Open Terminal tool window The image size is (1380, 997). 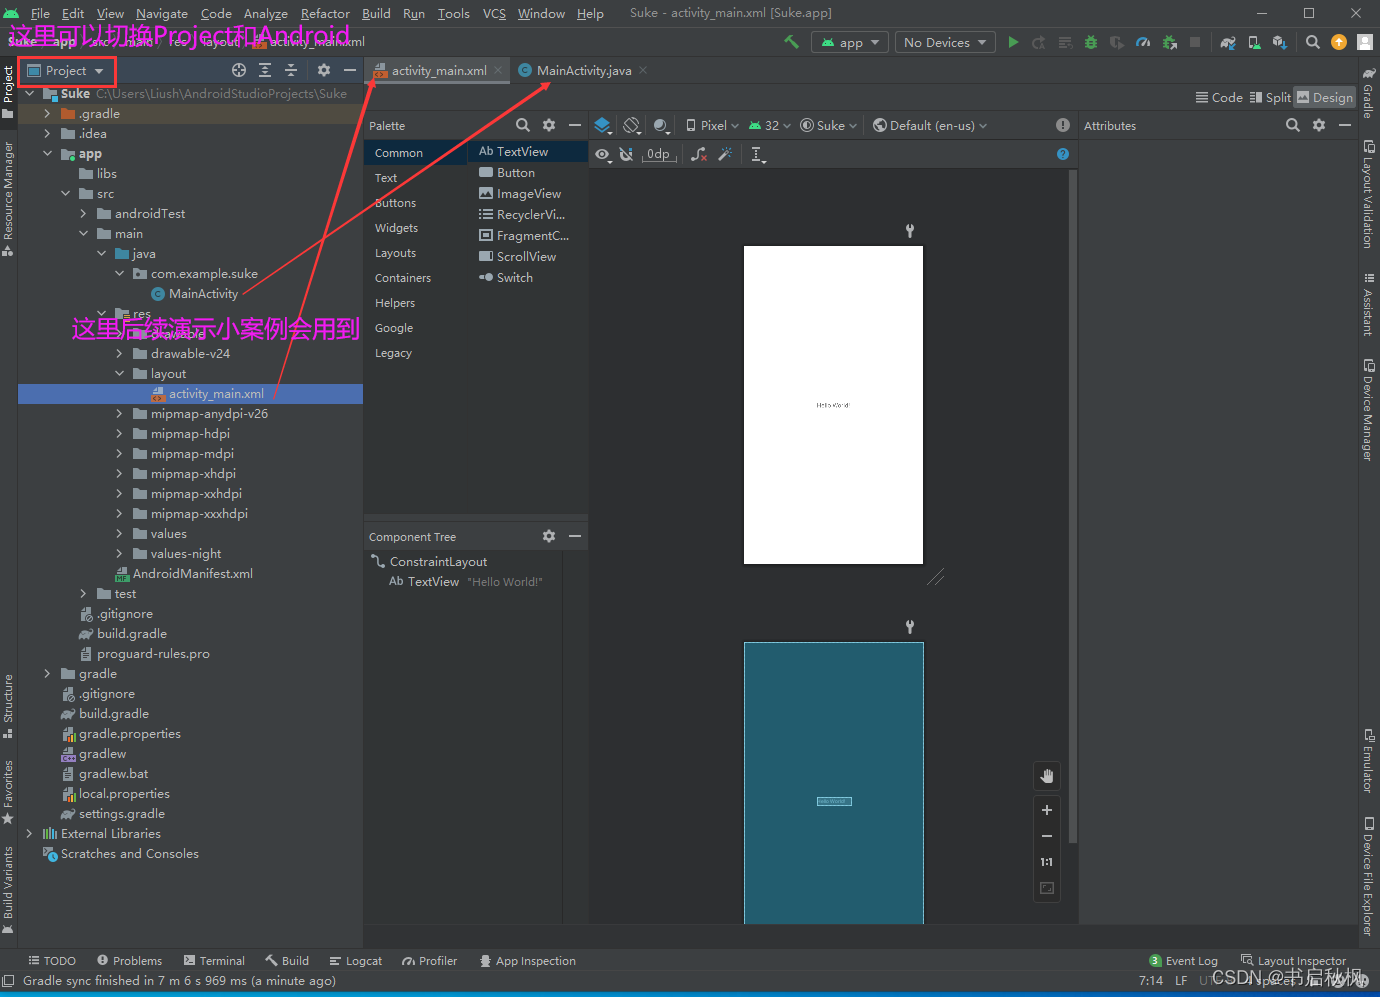[x=214, y=961]
